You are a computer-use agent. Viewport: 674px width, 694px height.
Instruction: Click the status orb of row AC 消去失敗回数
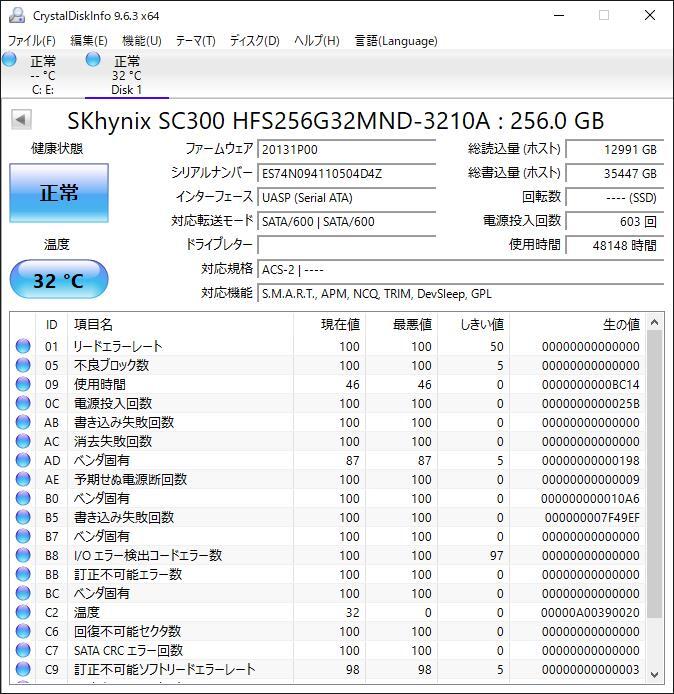tap(23, 441)
